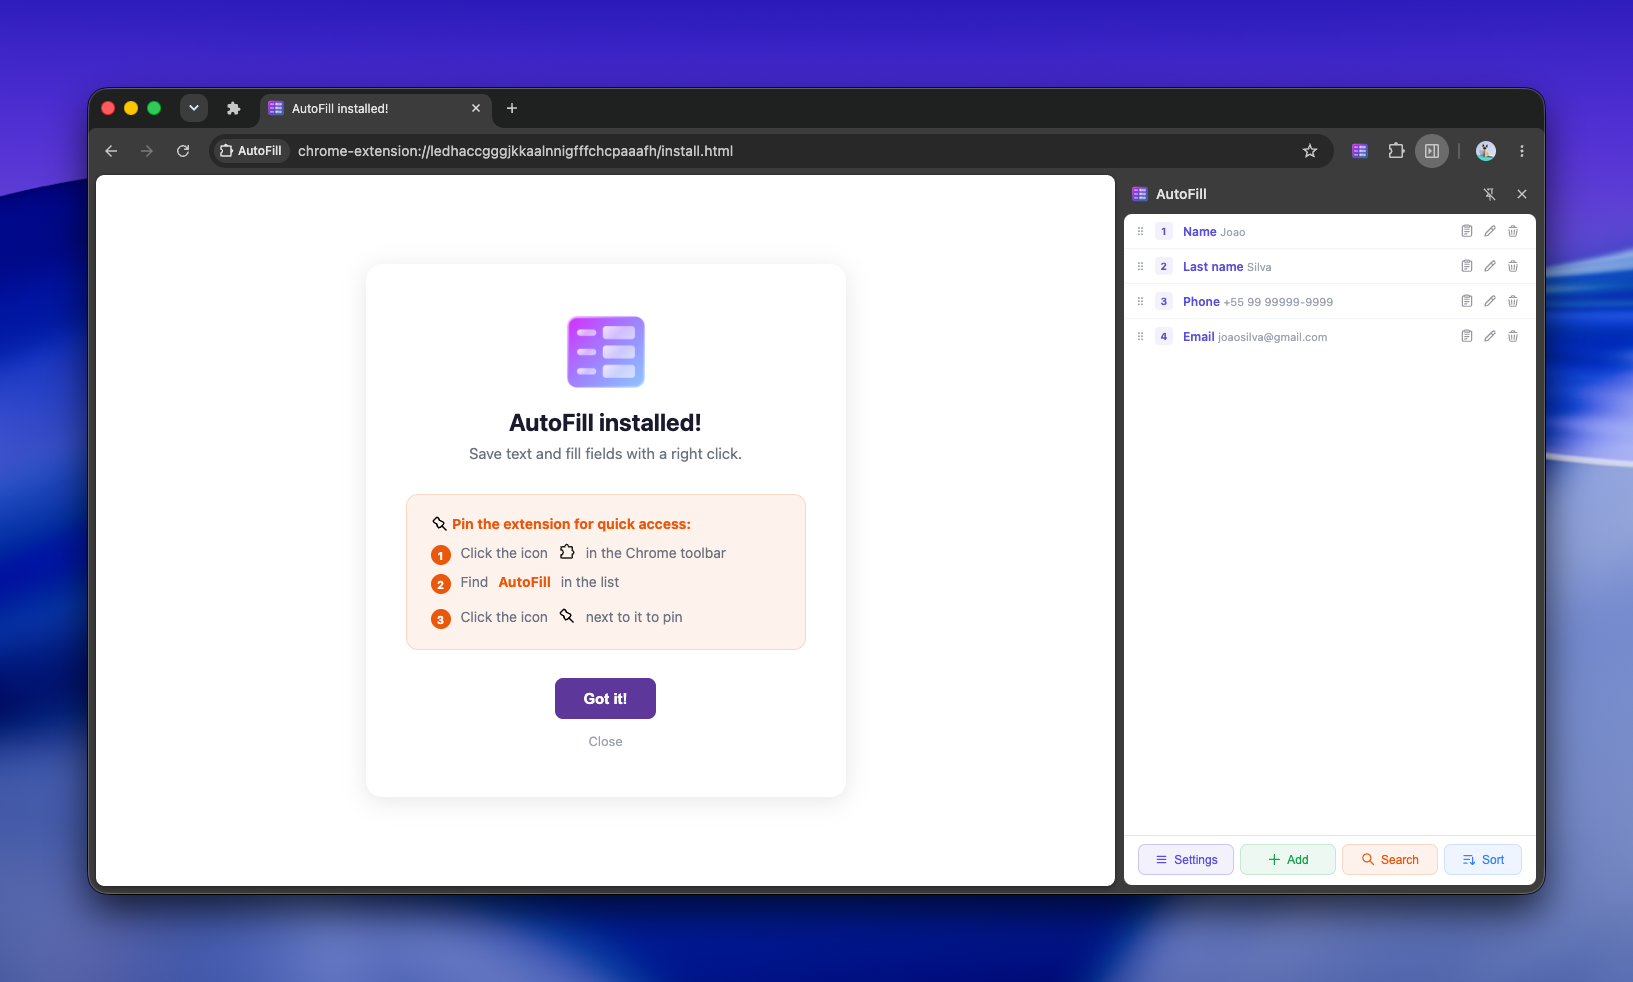Edit the Name Joao entry

tap(1490, 231)
